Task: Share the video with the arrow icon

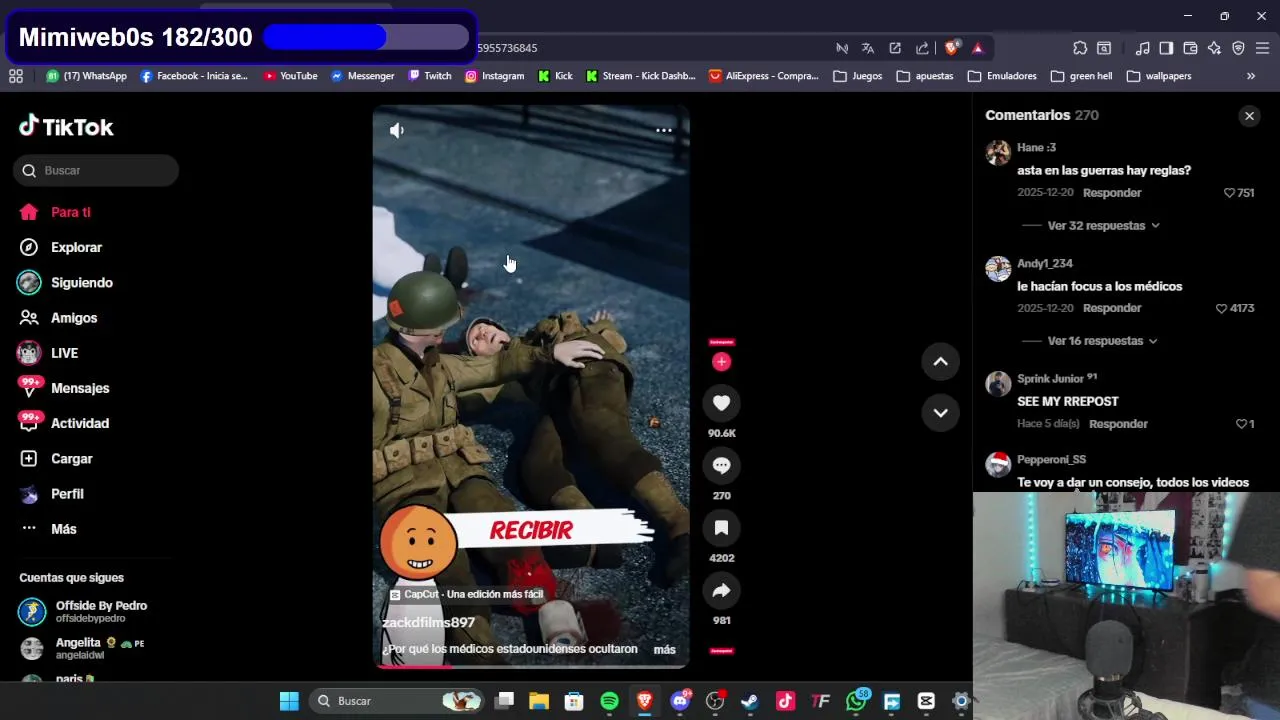Action: pos(721,590)
